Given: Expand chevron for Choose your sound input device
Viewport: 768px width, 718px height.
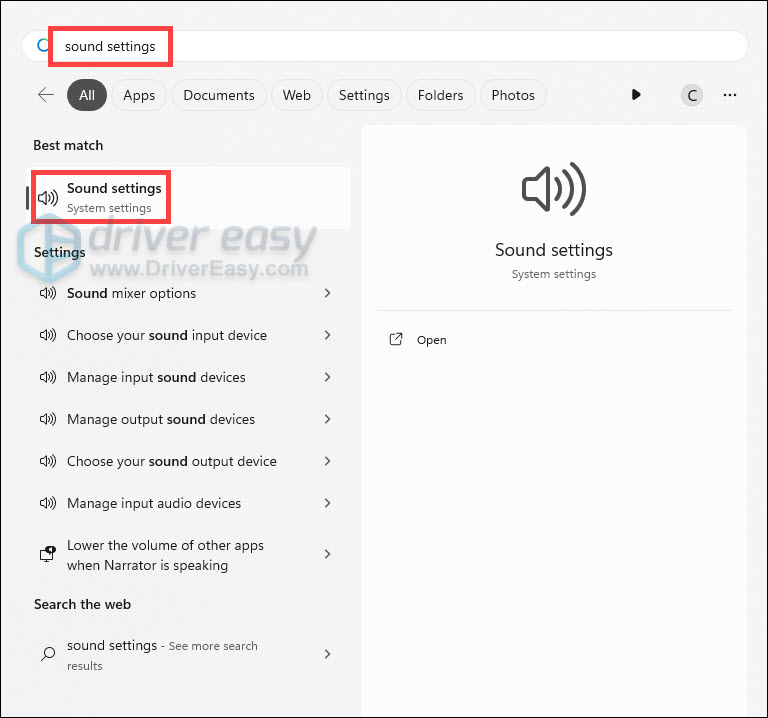Looking at the screenshot, I should point(328,335).
